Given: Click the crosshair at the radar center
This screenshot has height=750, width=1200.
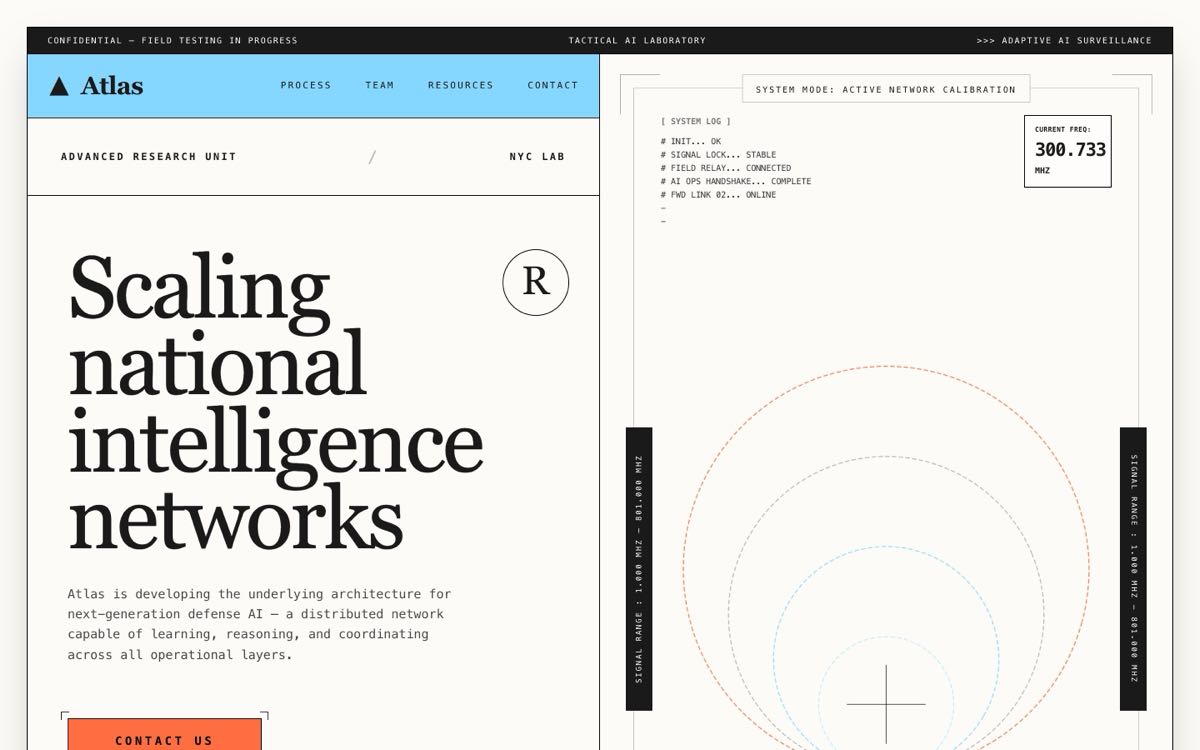Looking at the screenshot, I should [x=886, y=704].
